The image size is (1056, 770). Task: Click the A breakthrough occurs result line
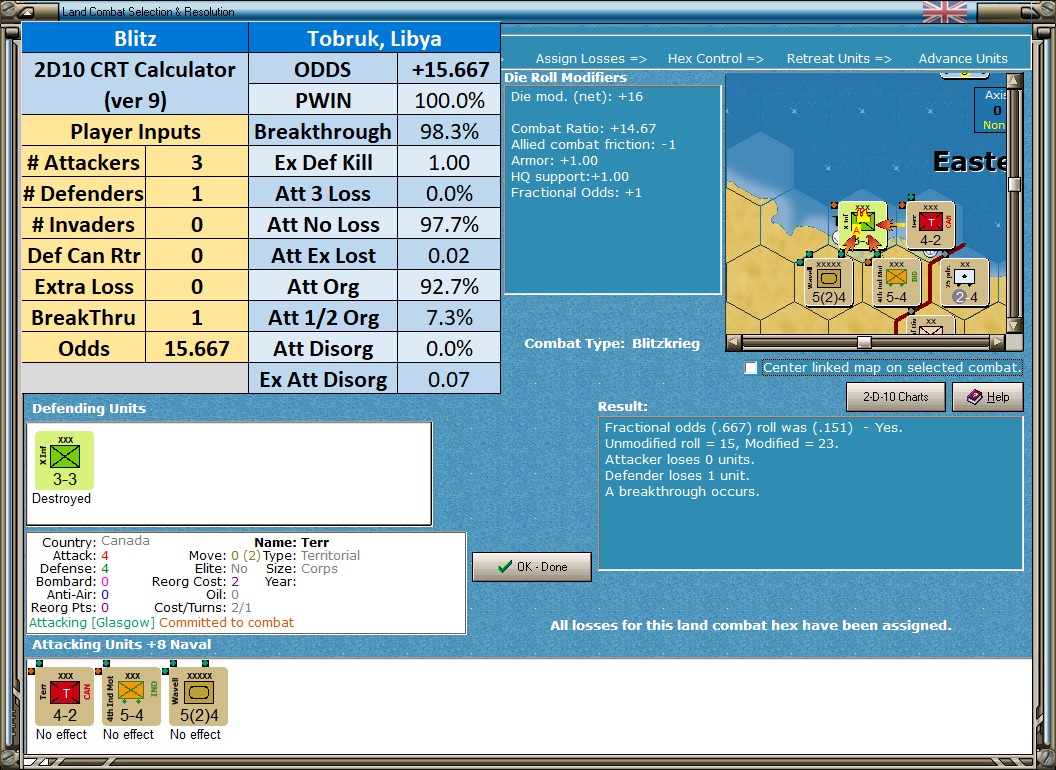[682, 492]
